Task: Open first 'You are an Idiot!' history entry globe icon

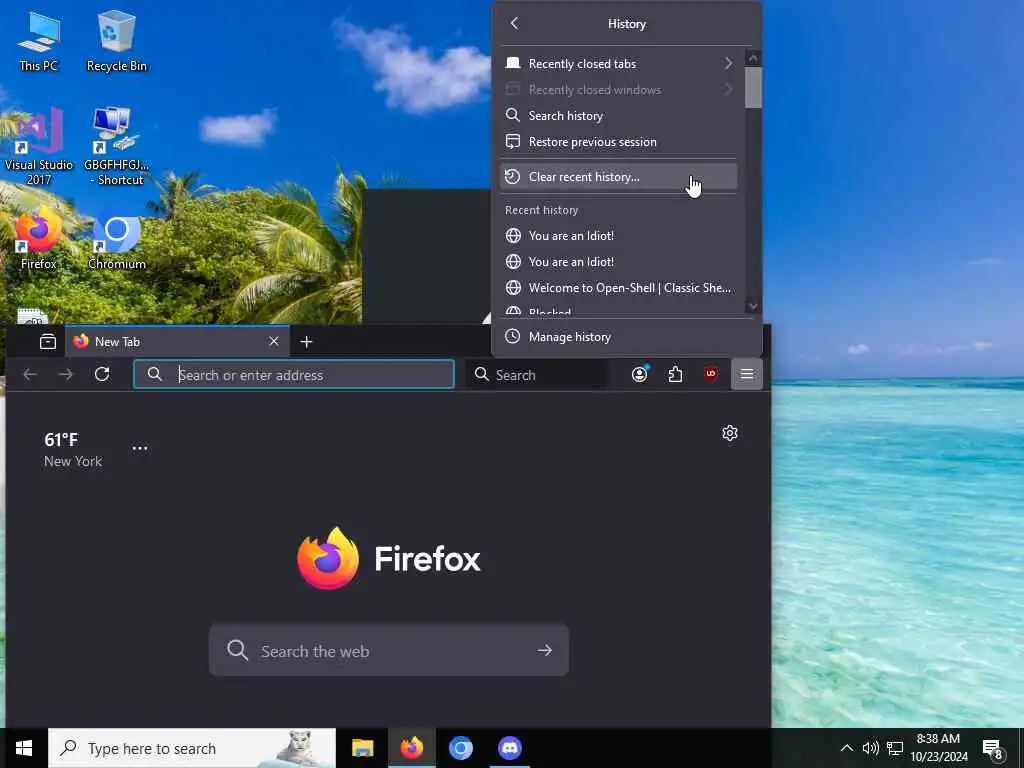Action: (x=513, y=236)
